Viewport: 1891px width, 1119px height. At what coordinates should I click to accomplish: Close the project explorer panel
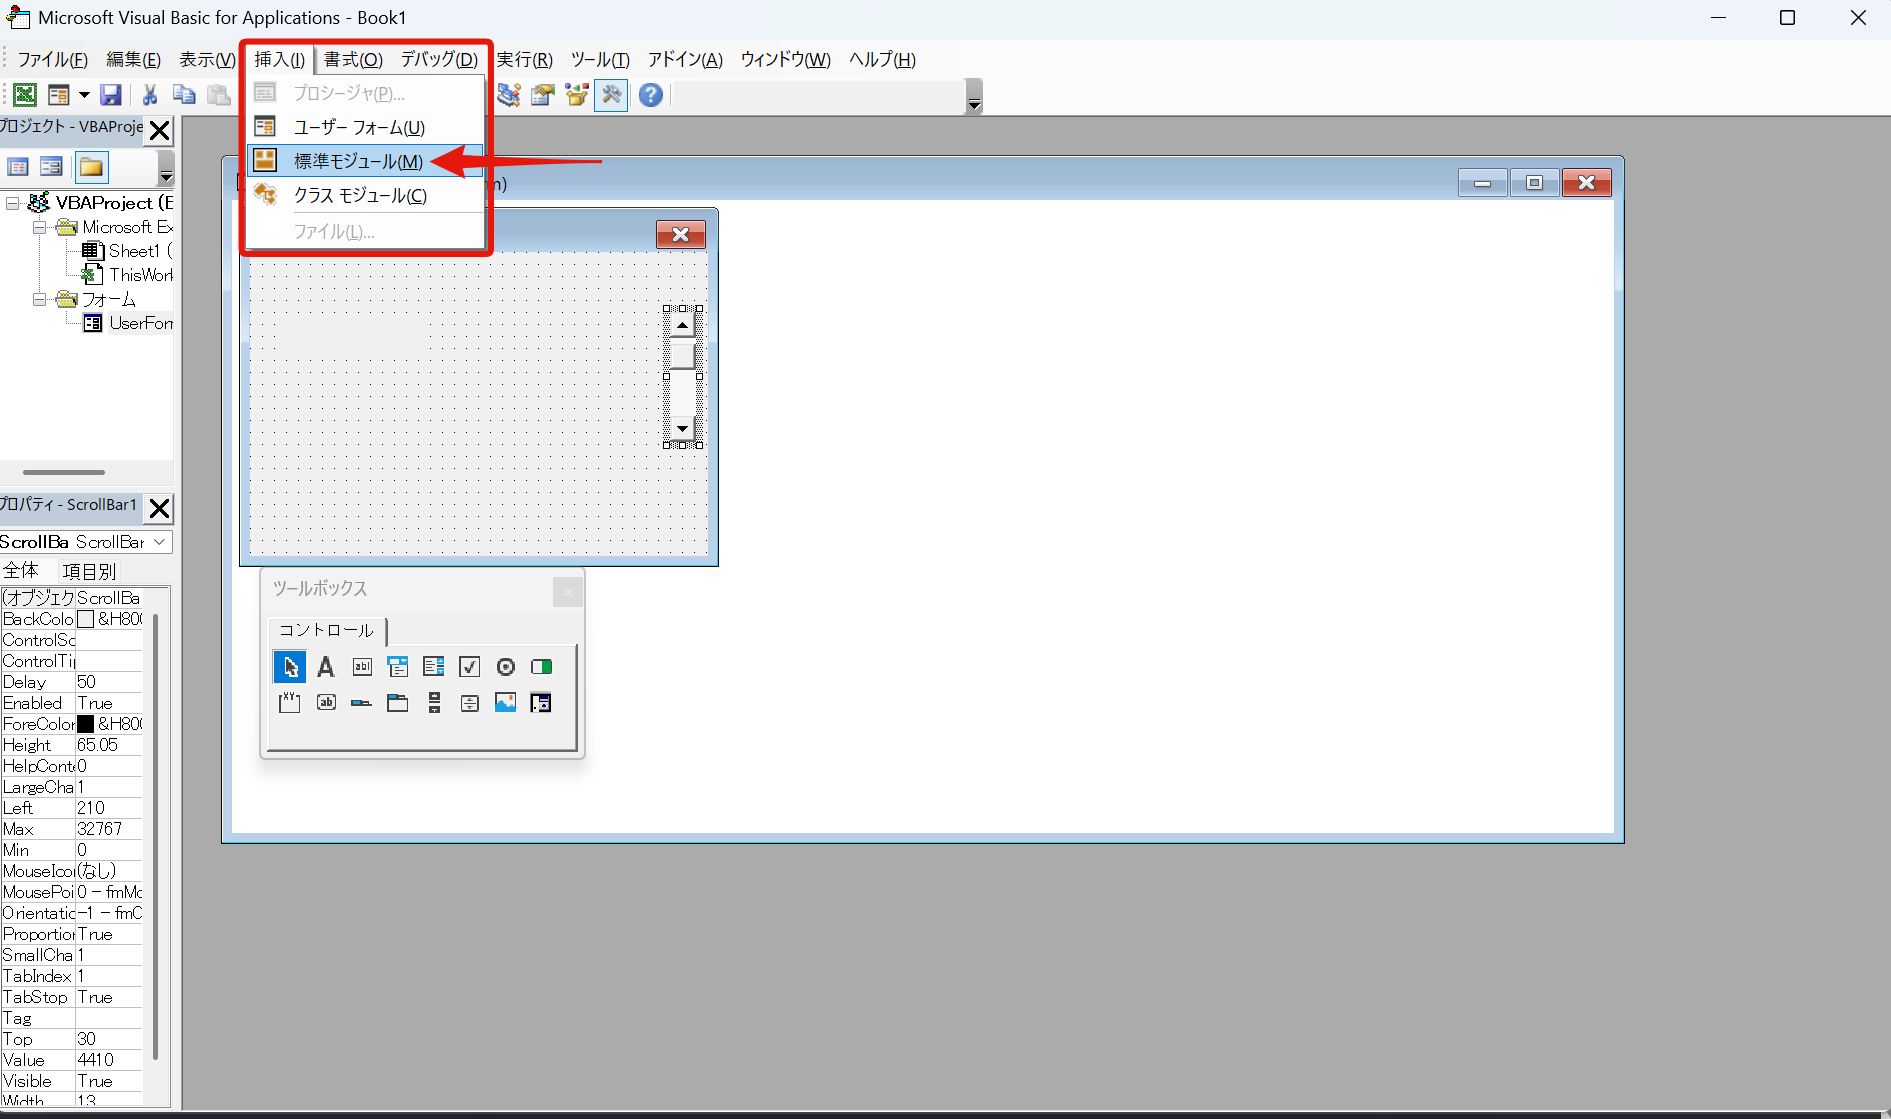pyautogui.click(x=159, y=131)
